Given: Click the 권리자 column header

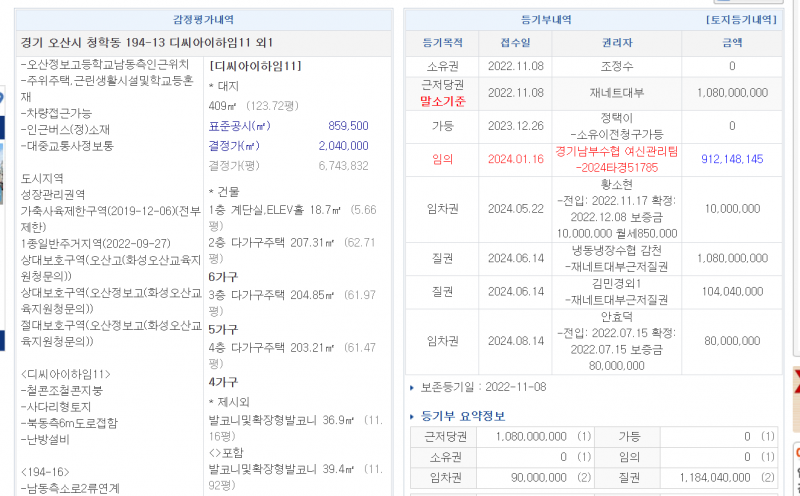Looking at the screenshot, I should pos(616,43).
